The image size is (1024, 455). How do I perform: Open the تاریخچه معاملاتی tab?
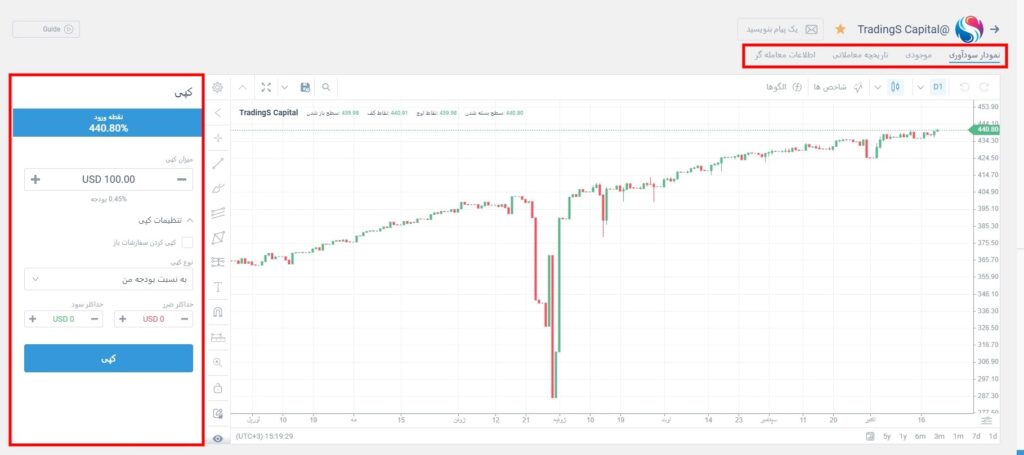pyautogui.click(x=858, y=55)
